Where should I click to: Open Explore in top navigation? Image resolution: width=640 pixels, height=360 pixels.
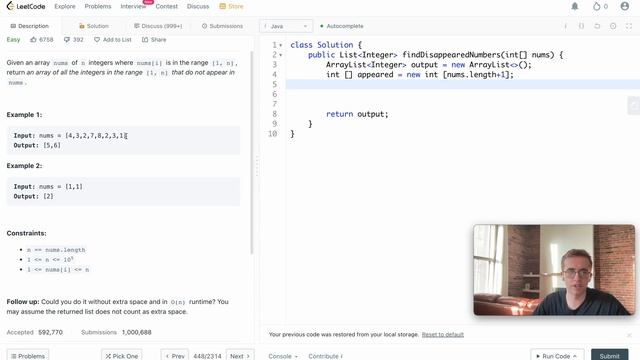[65, 6]
